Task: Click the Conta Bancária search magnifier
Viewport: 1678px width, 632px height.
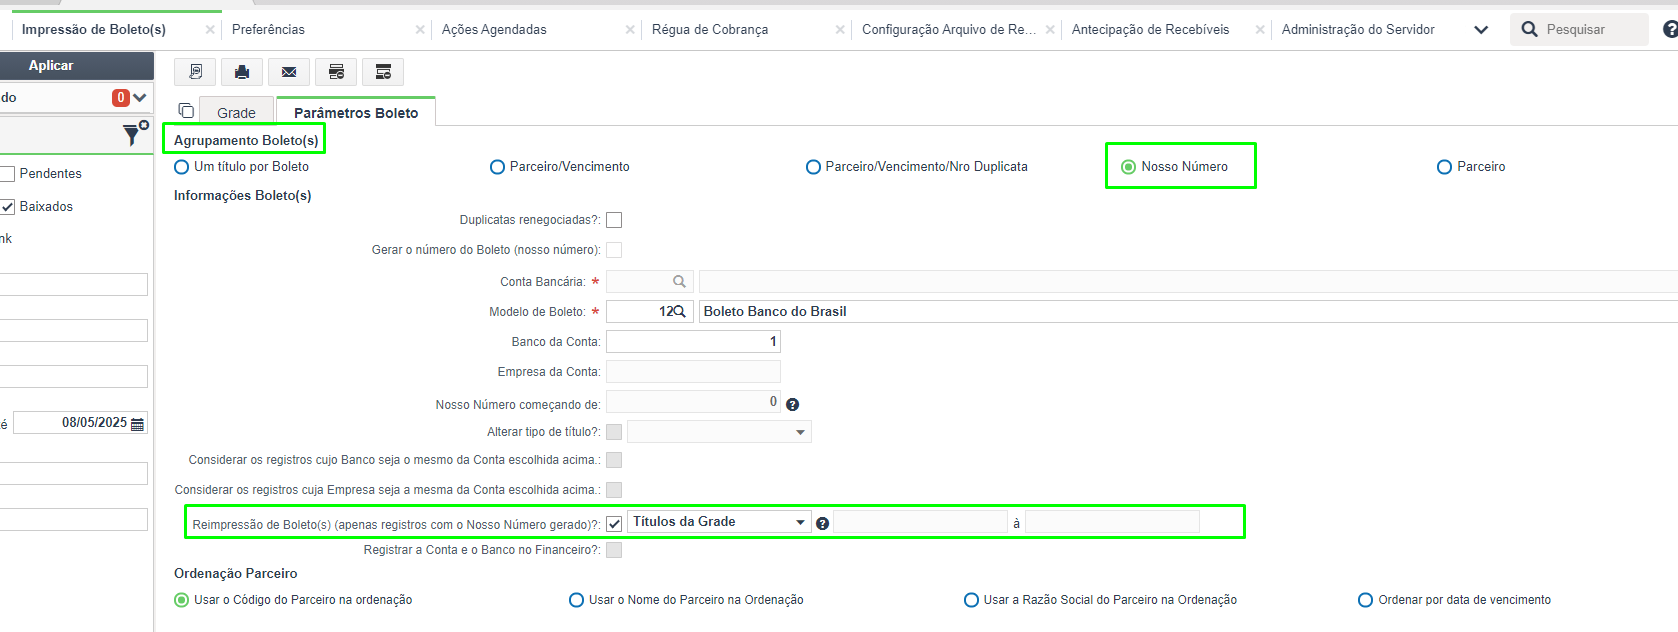Action: 679,282
